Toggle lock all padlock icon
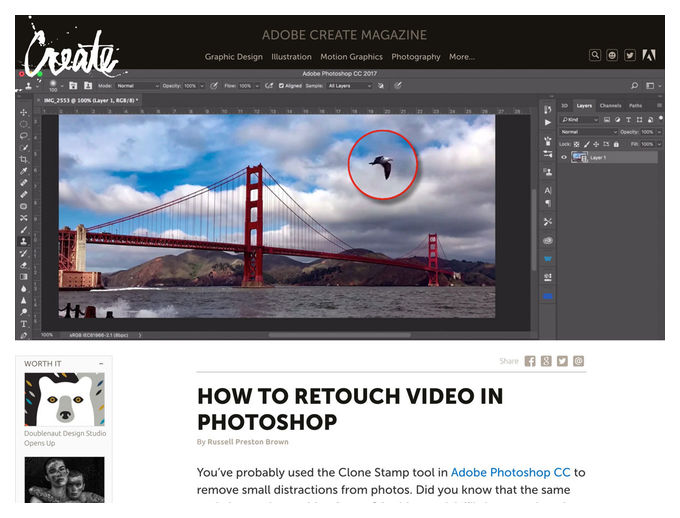This screenshot has height=518, width=680. [616, 144]
